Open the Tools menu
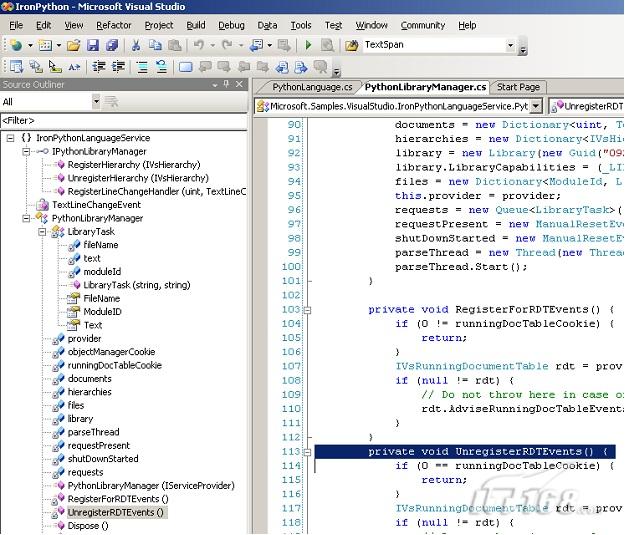The height and width of the screenshot is (535, 625). click(x=301, y=26)
